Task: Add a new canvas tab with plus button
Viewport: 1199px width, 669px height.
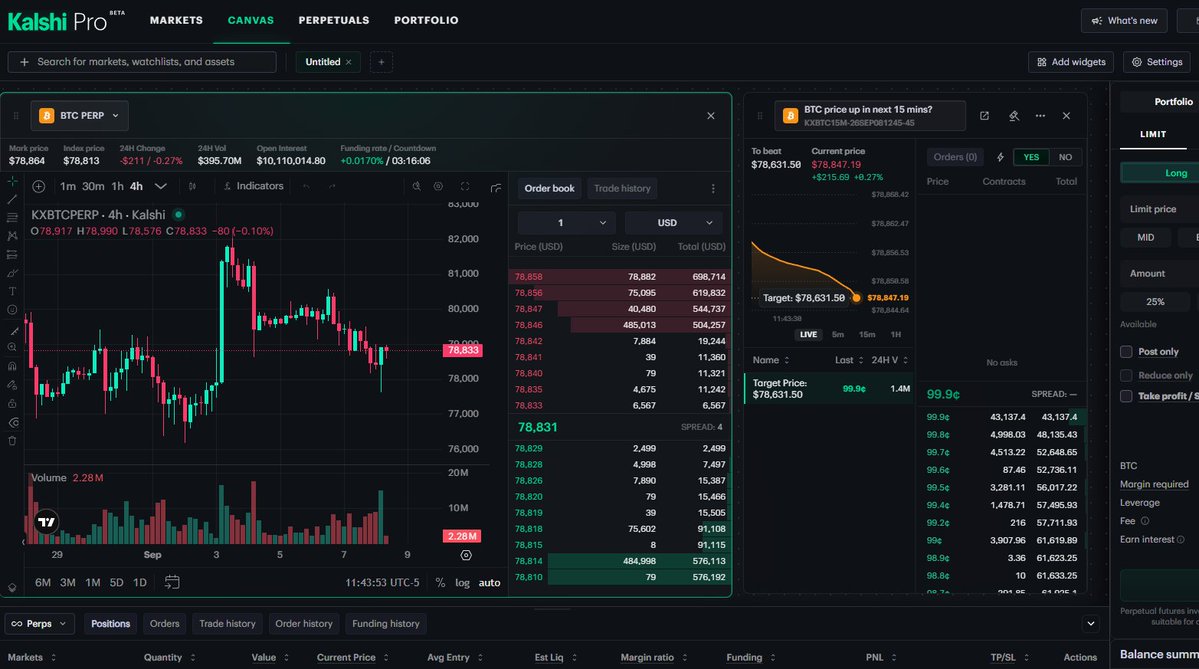Action: 381,62
